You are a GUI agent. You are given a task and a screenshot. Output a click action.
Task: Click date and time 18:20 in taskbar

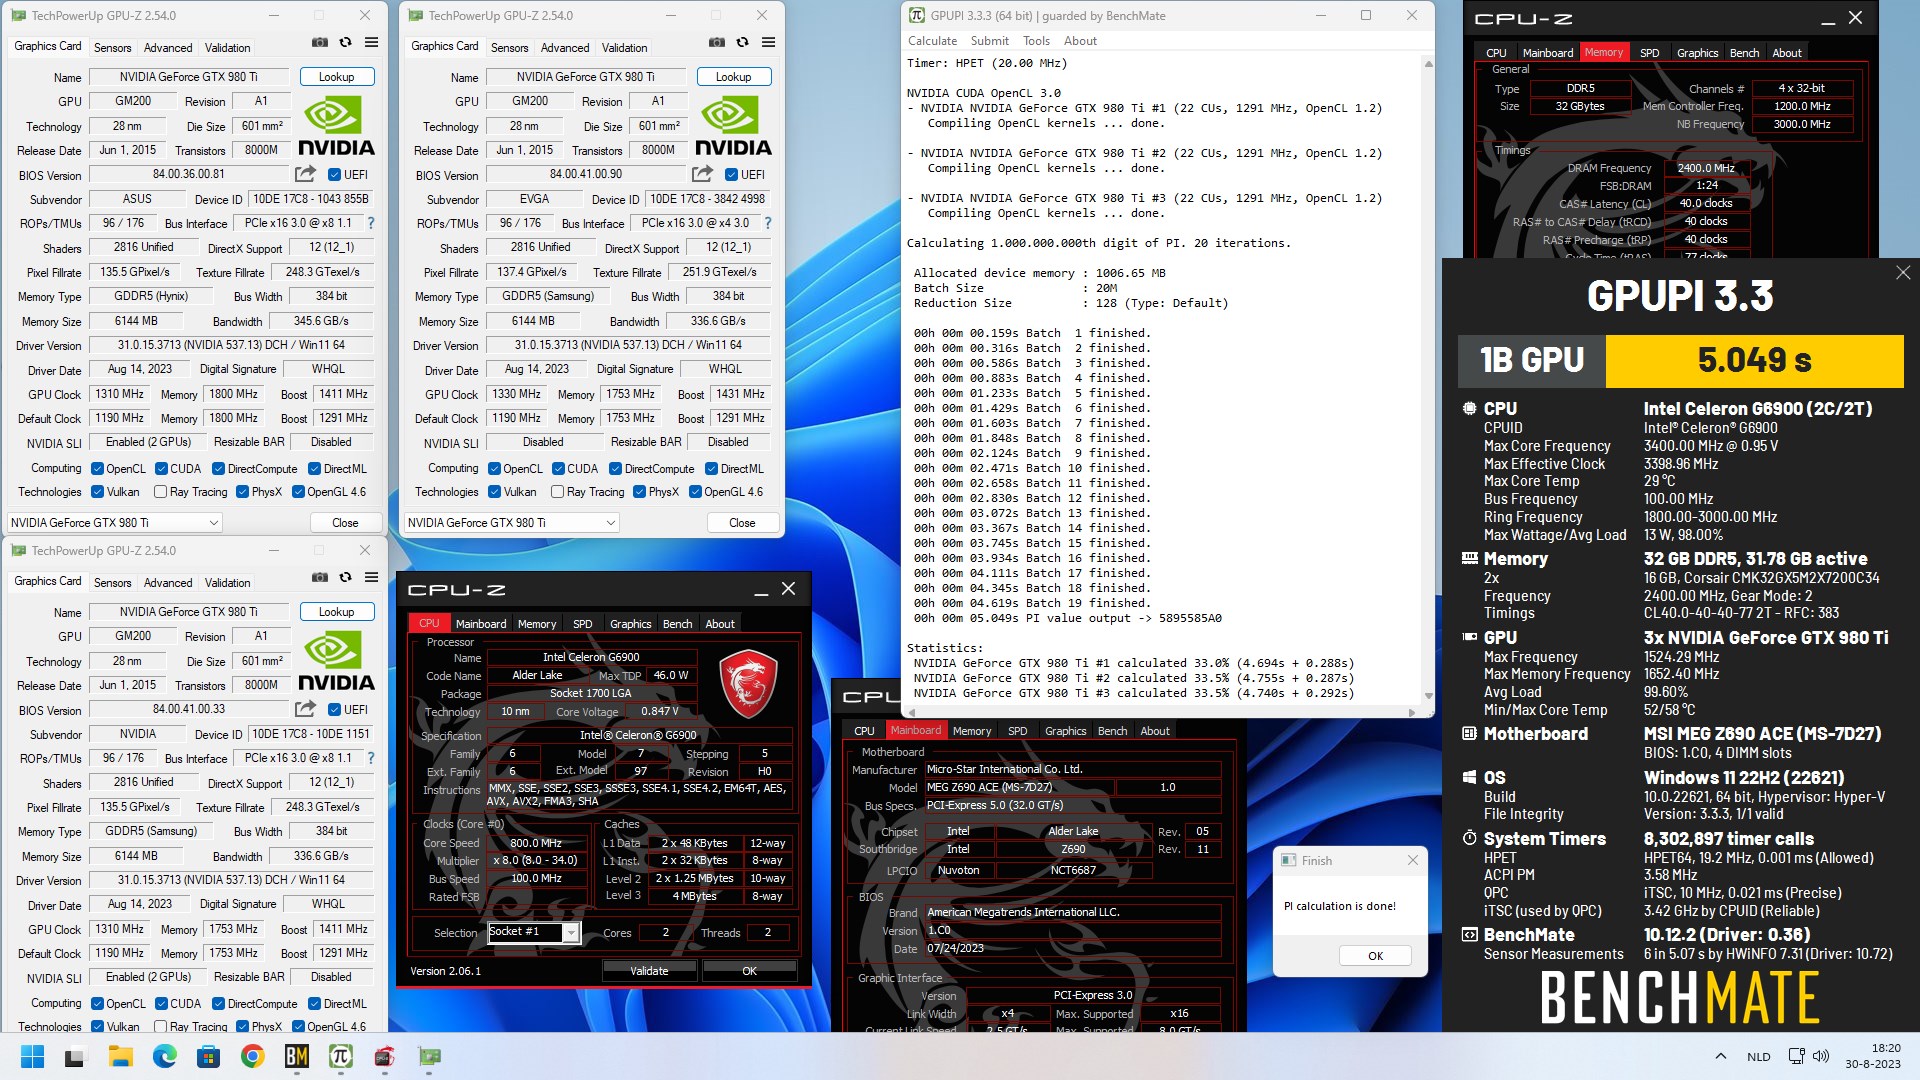(1872, 1056)
